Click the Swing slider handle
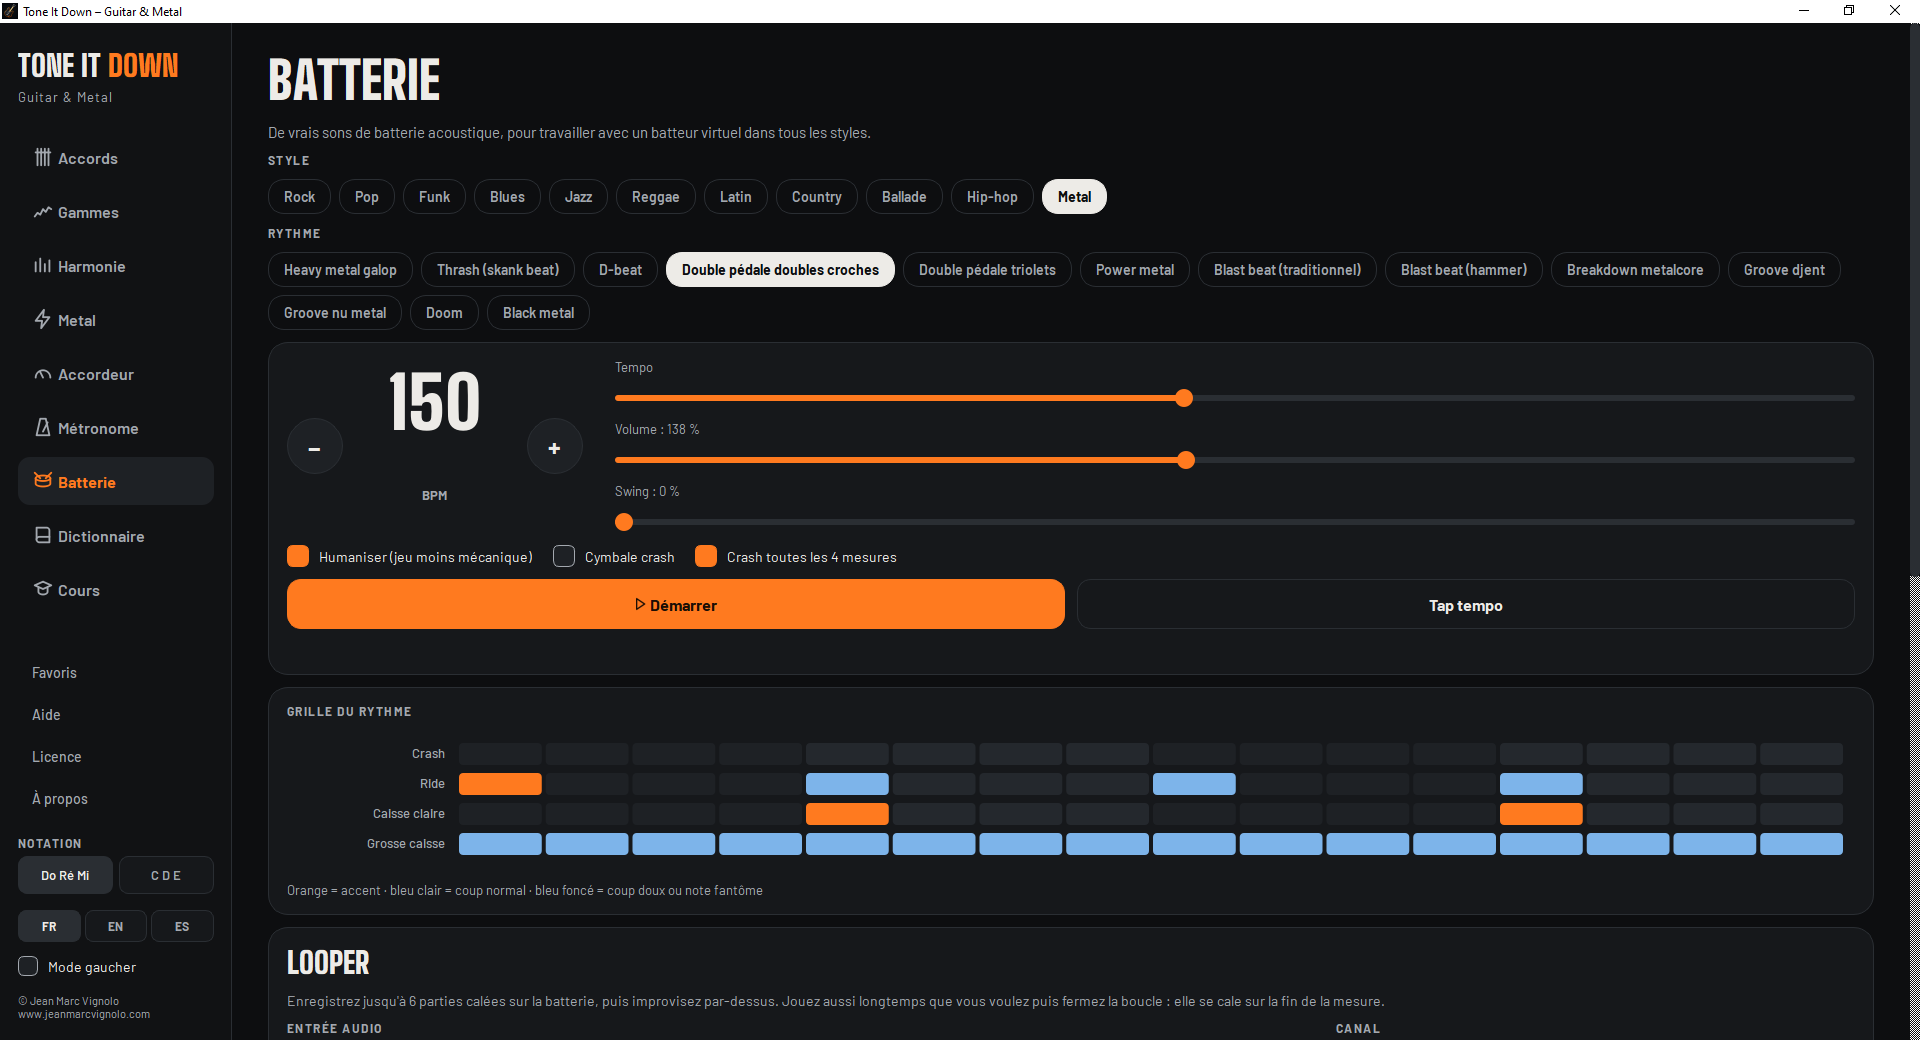Screen dimensions: 1920x1040 (x=624, y=522)
